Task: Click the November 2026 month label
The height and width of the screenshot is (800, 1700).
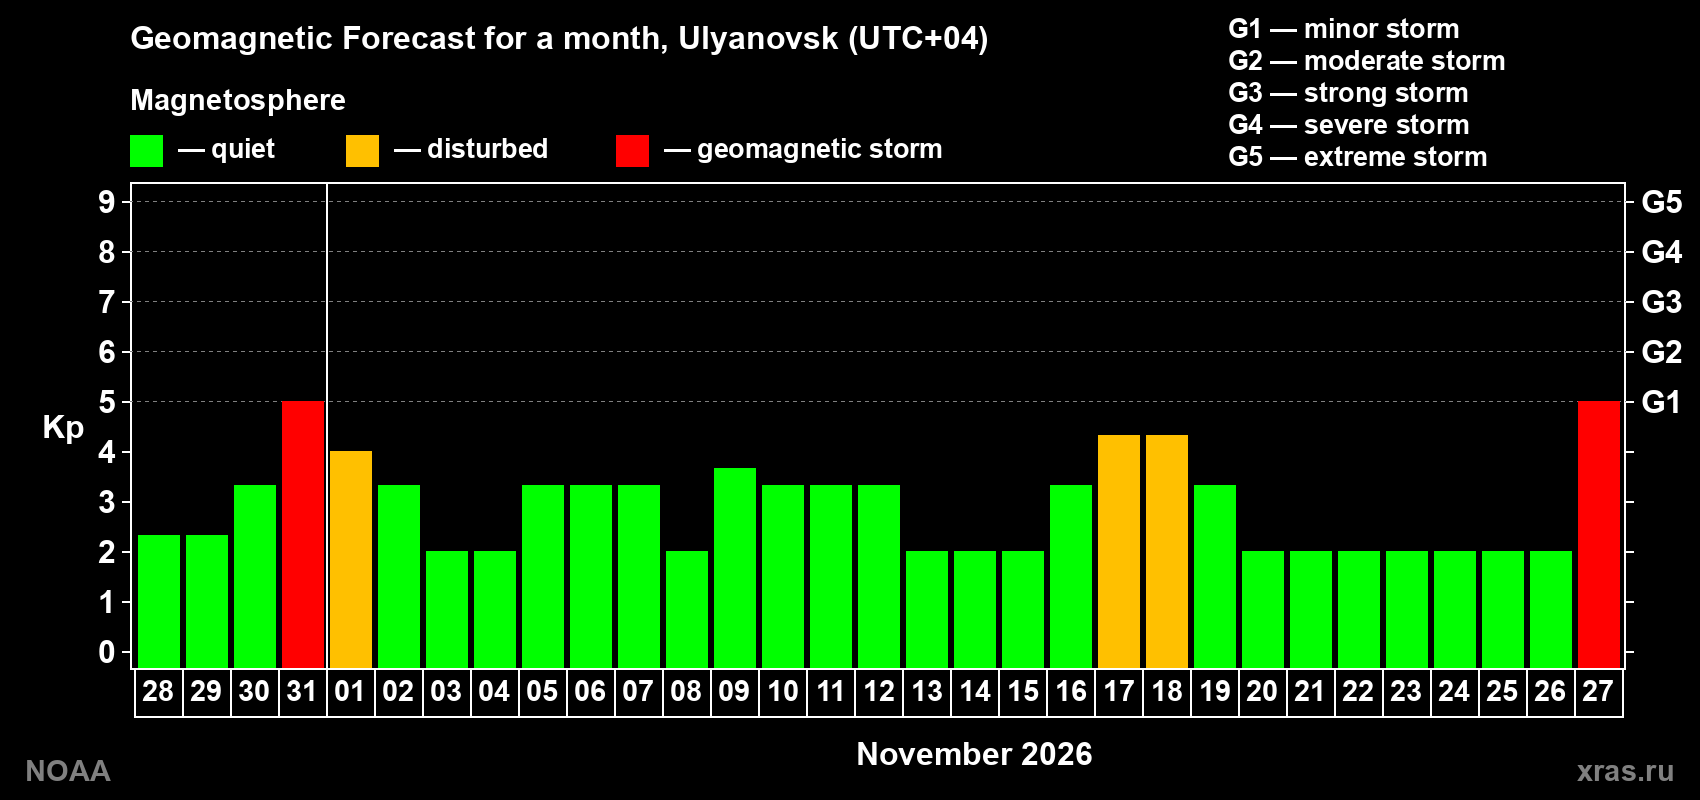Action: (975, 754)
